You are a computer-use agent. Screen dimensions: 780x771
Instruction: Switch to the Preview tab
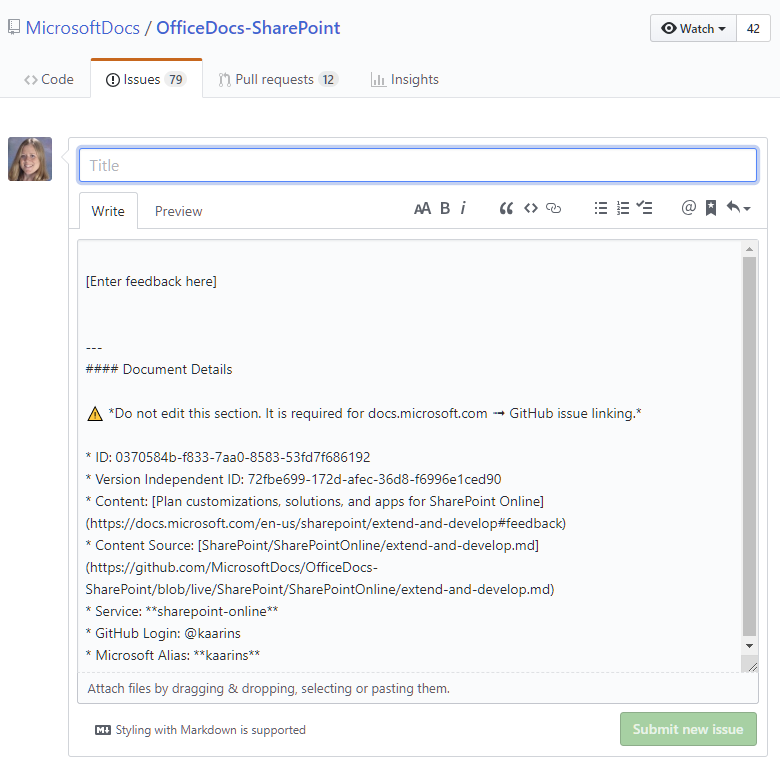(178, 211)
